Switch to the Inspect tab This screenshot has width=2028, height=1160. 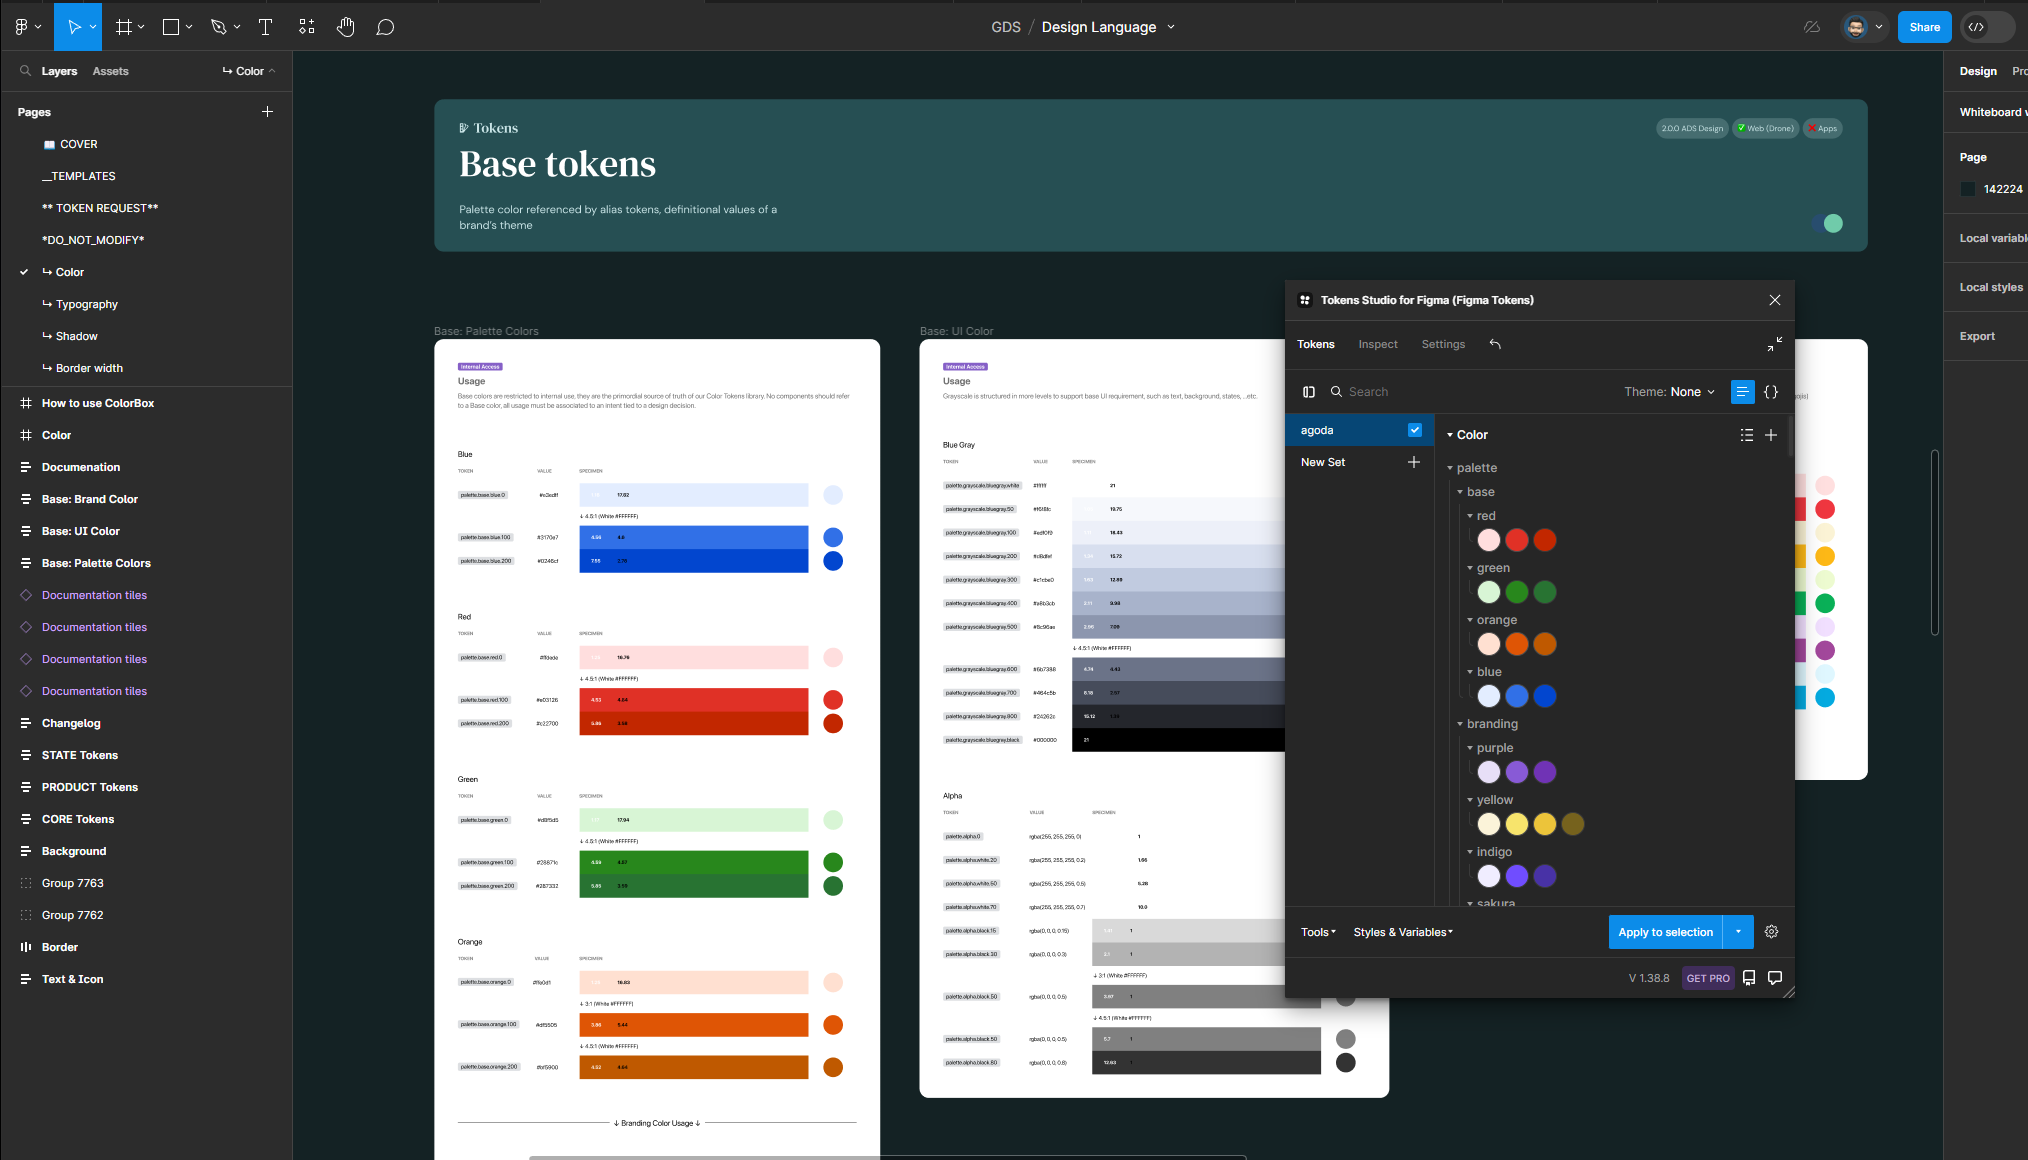pos(1377,344)
